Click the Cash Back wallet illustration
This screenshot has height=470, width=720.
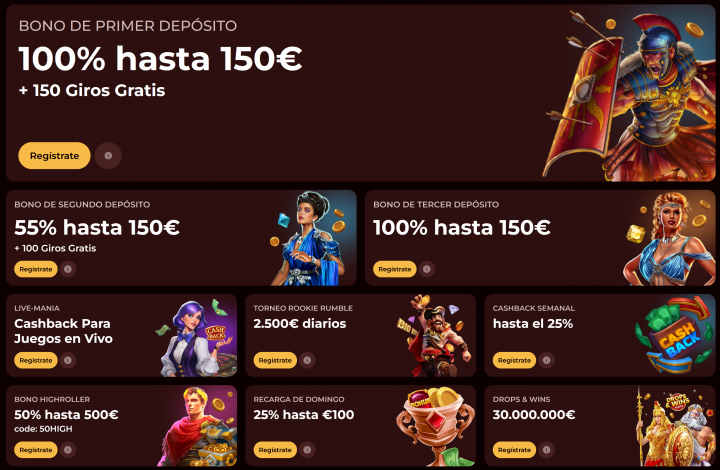pyautogui.click(x=674, y=336)
